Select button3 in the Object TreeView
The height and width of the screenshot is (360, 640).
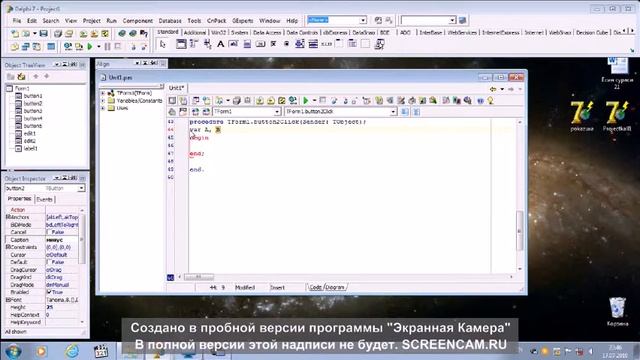tap(33, 111)
